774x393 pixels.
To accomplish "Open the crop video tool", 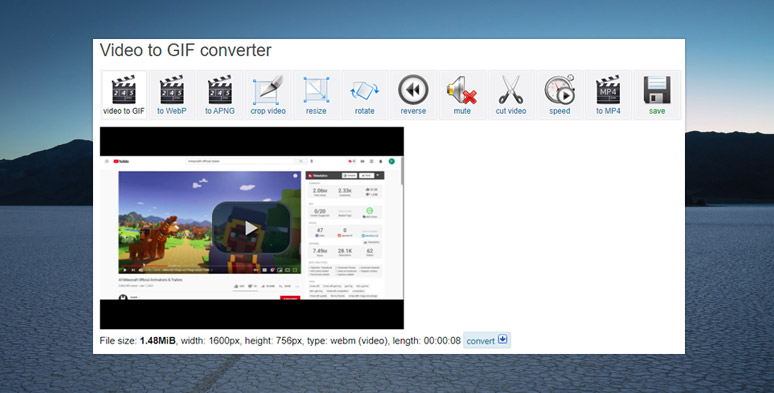I will (268, 95).
